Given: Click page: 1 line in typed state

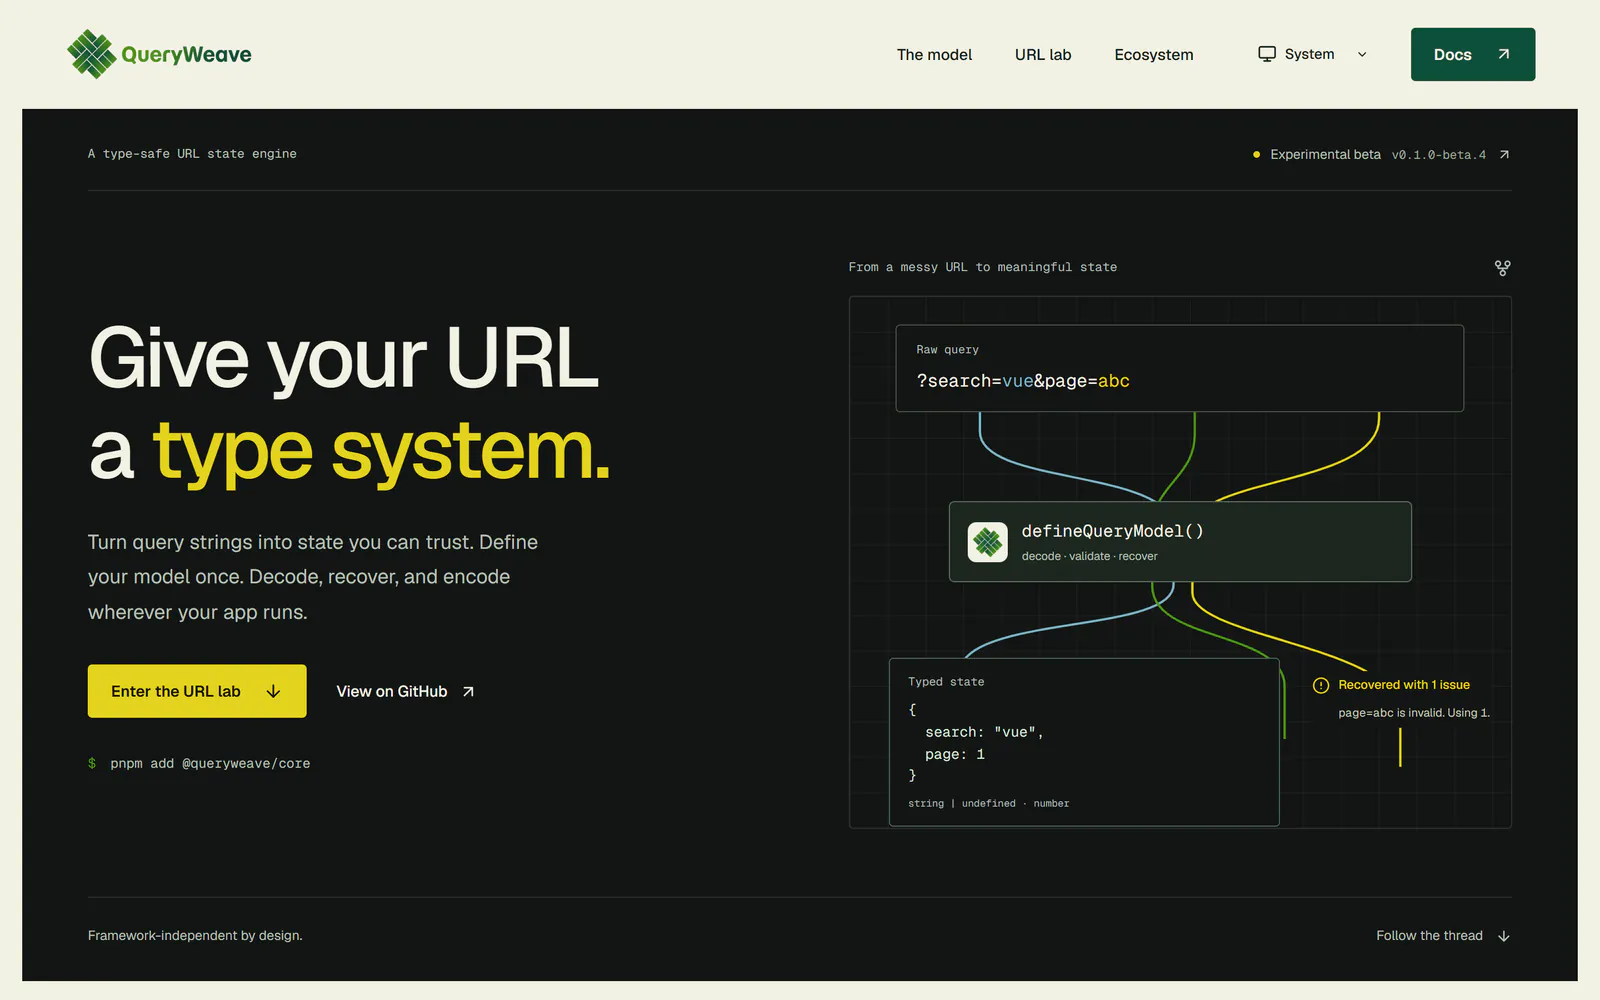Looking at the screenshot, I should click(x=955, y=755).
